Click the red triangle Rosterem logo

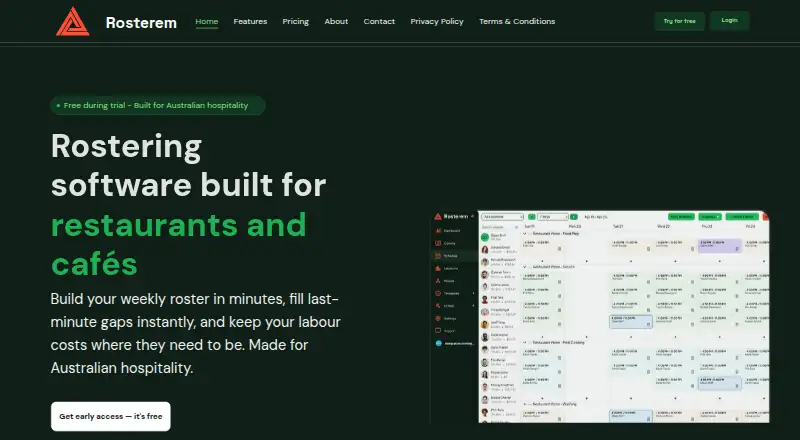tap(72, 21)
